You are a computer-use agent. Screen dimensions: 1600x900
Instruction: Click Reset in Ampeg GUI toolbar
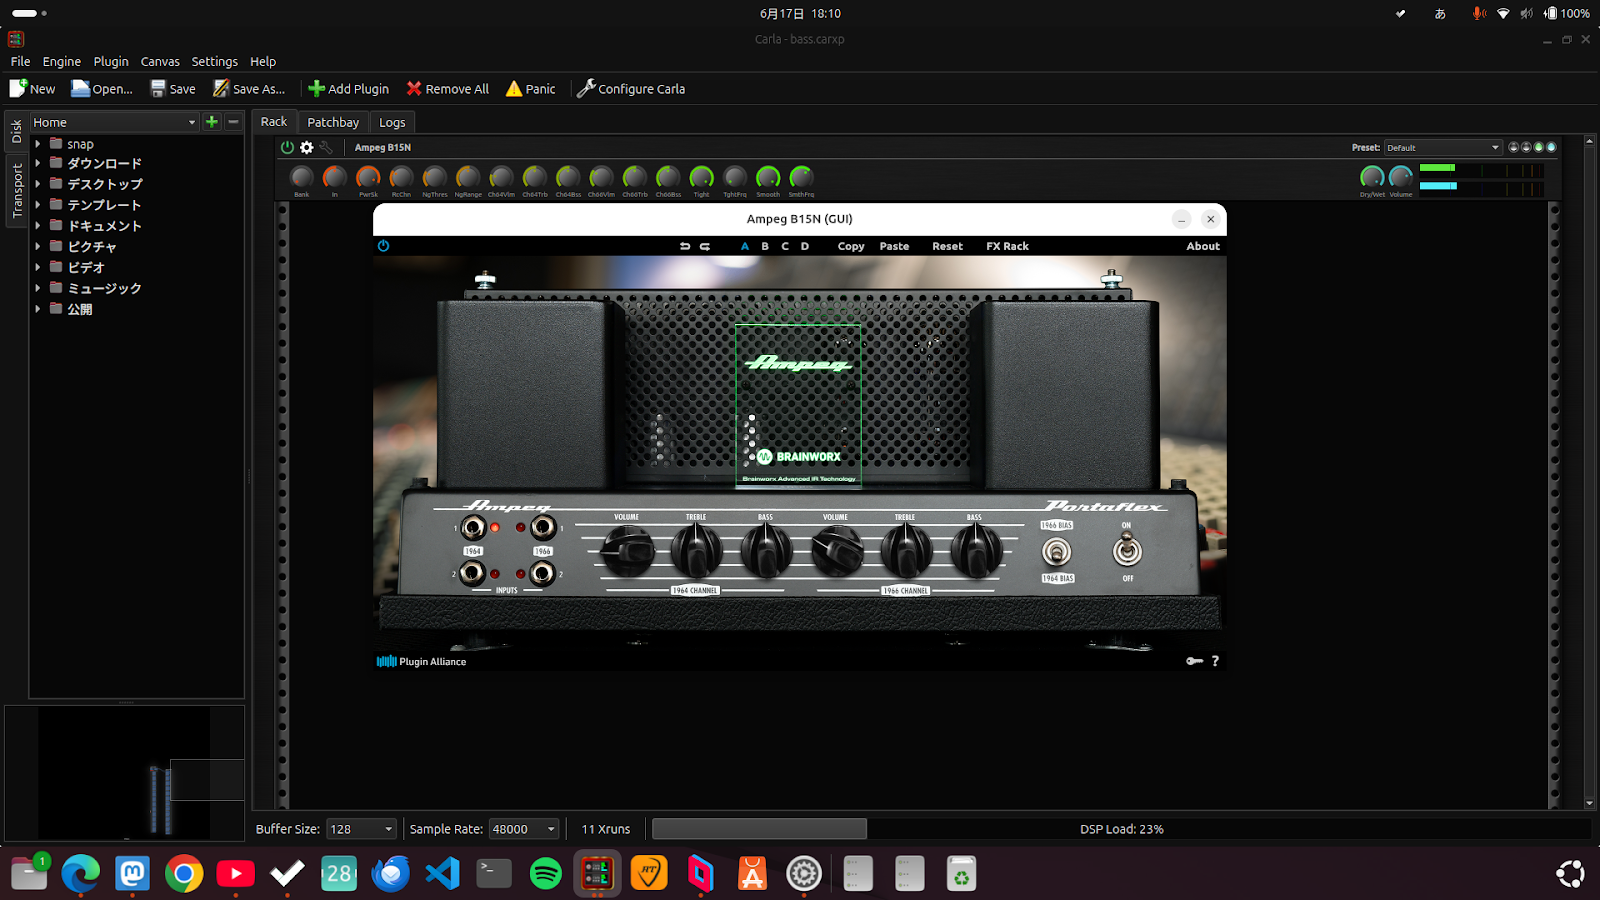pos(947,246)
